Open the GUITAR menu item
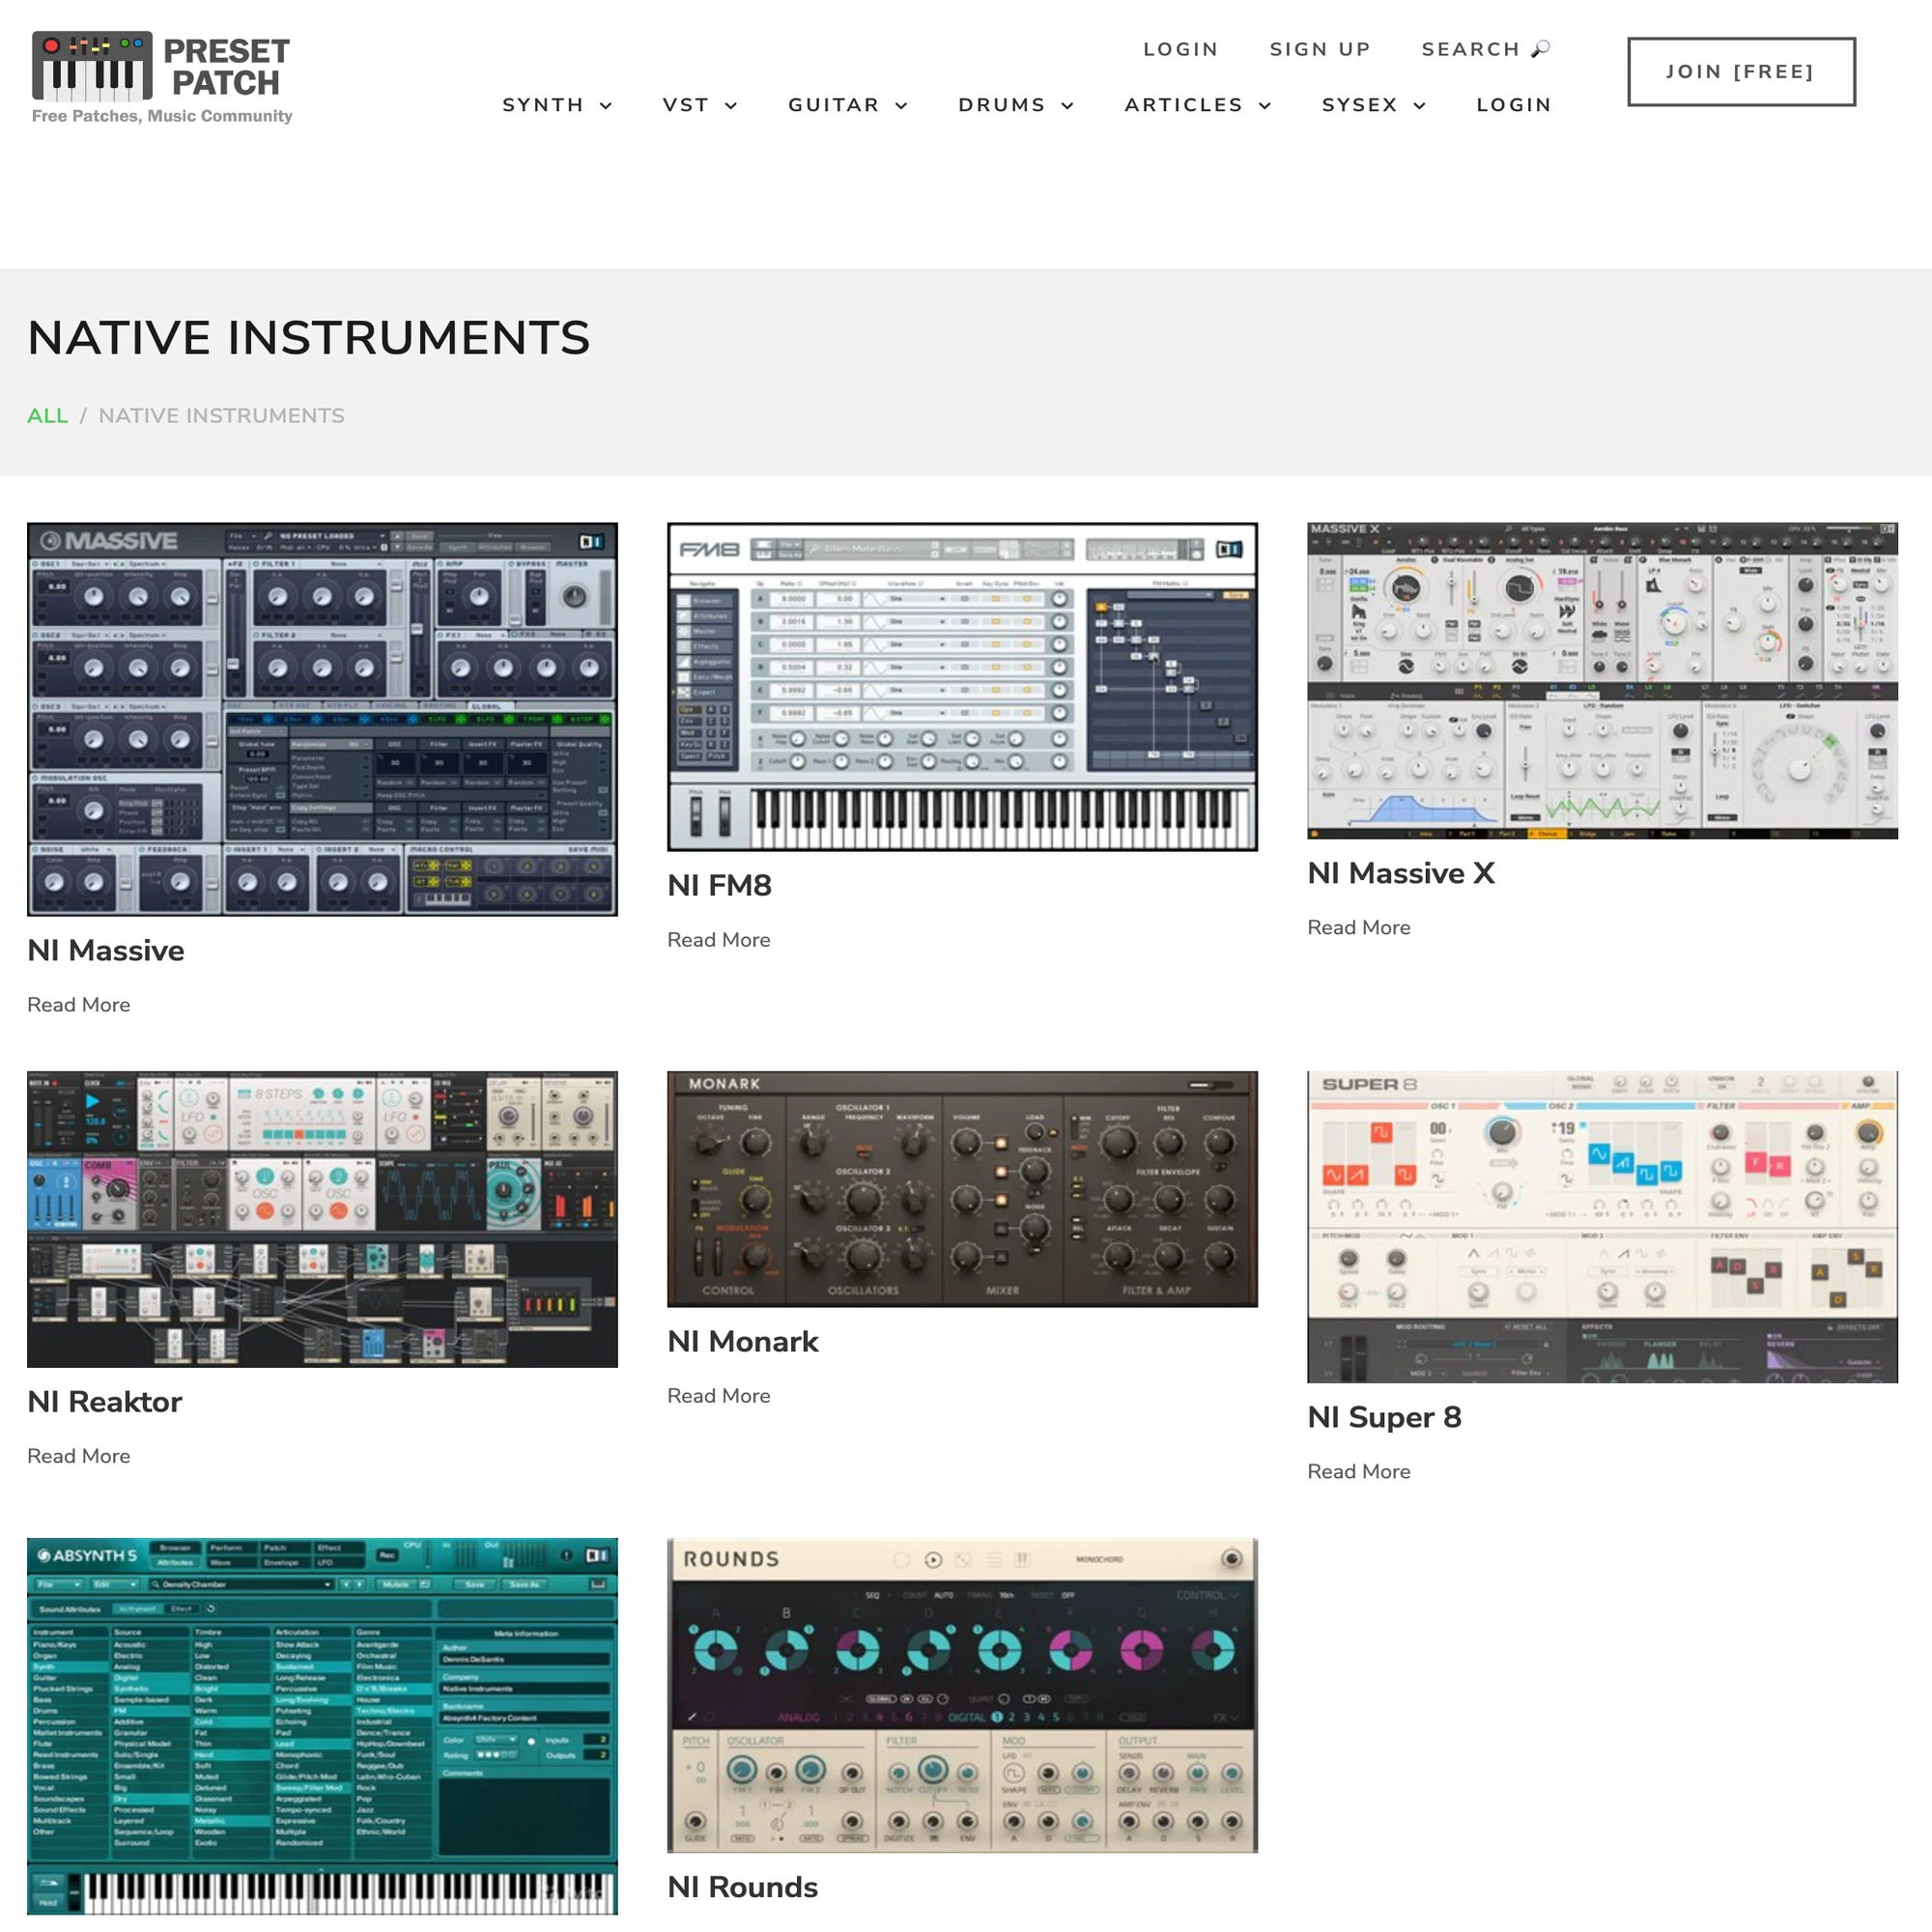The image size is (1932, 1932). pyautogui.click(x=834, y=105)
